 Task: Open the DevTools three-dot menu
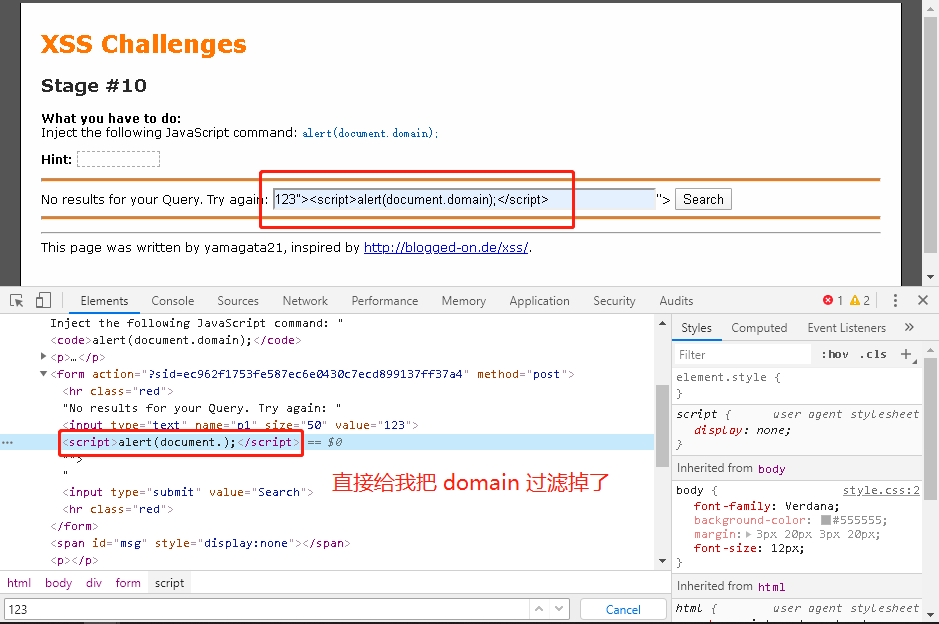(x=895, y=301)
